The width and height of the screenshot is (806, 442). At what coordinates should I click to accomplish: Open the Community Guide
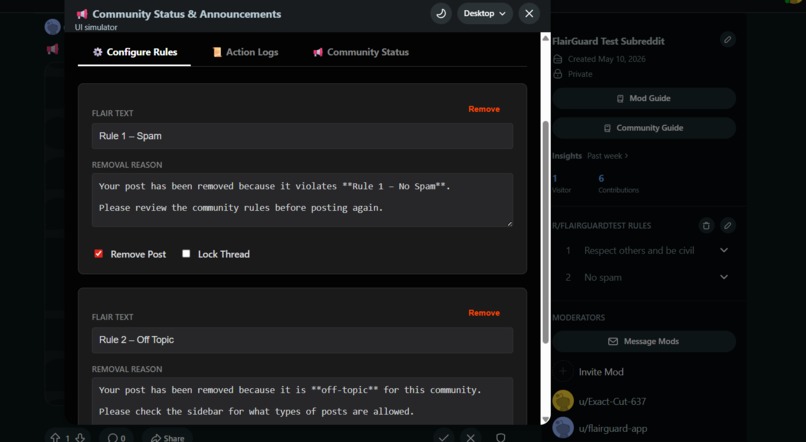click(x=644, y=128)
